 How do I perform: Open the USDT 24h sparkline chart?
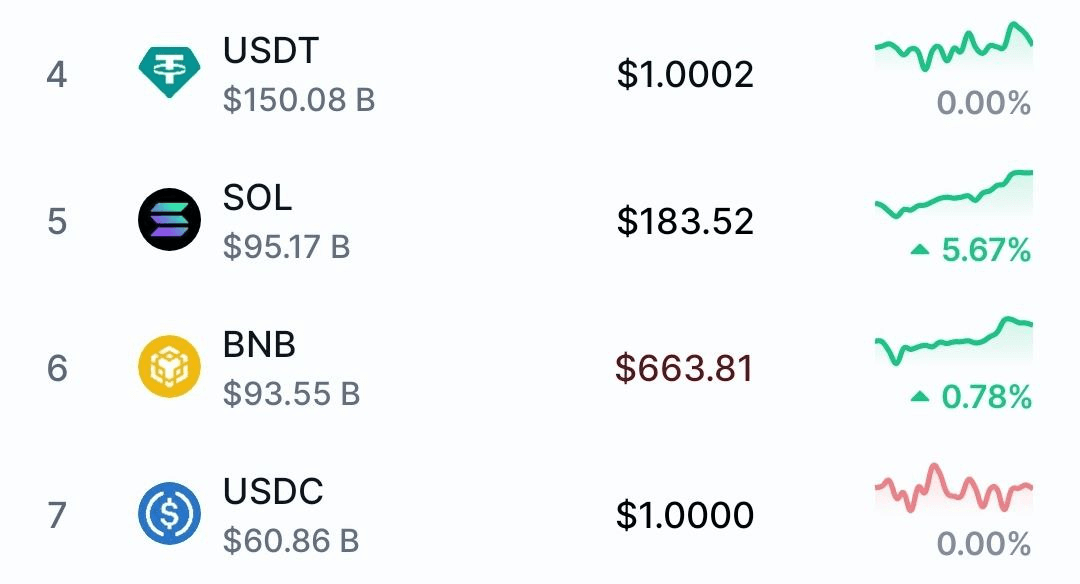[954, 47]
